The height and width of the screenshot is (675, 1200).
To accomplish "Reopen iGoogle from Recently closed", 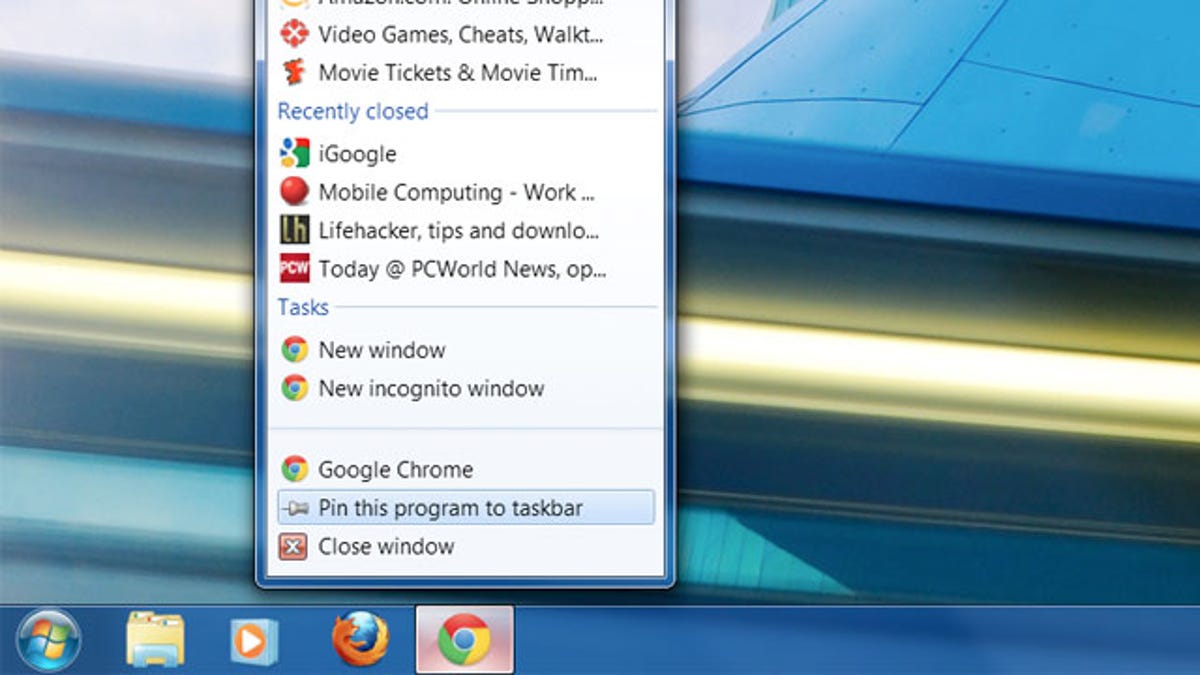I will [466, 154].
